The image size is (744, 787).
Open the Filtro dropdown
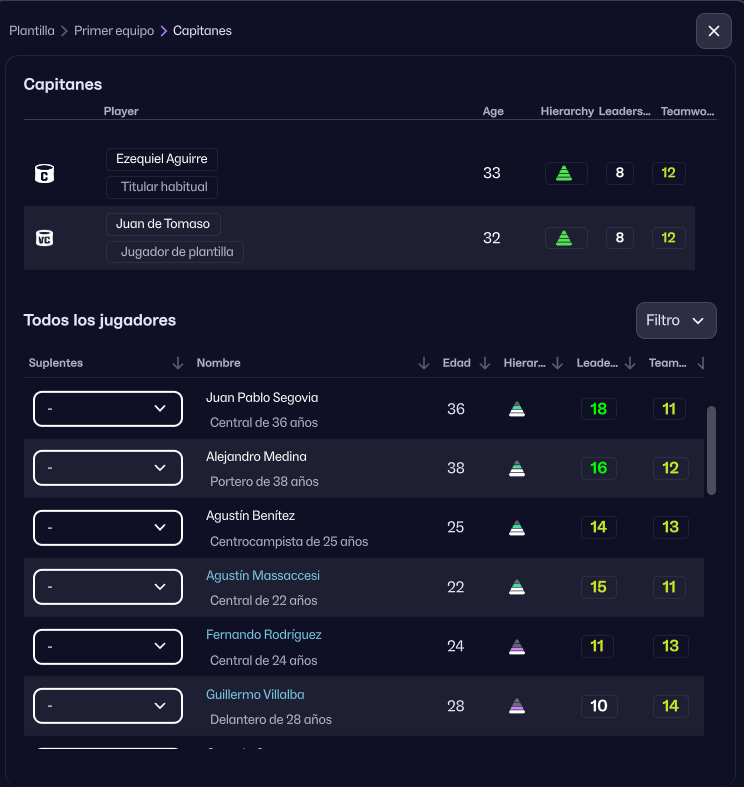(676, 320)
